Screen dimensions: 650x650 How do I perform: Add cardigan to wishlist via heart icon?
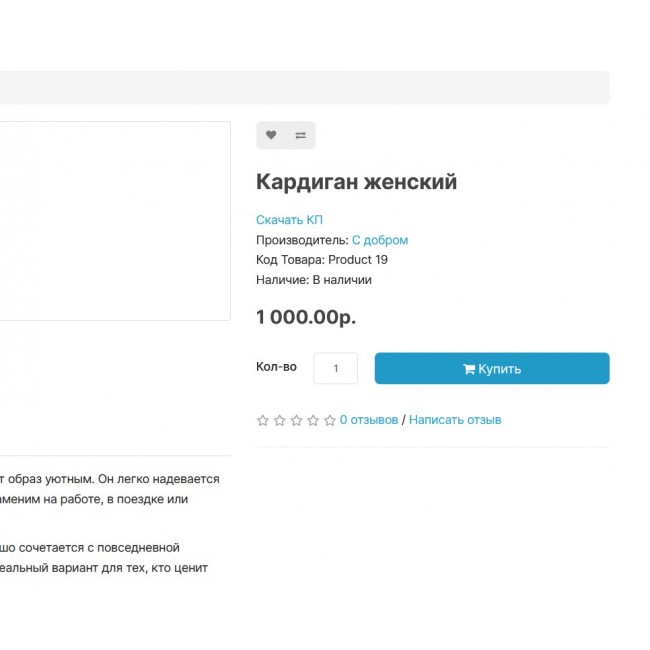pos(271,135)
